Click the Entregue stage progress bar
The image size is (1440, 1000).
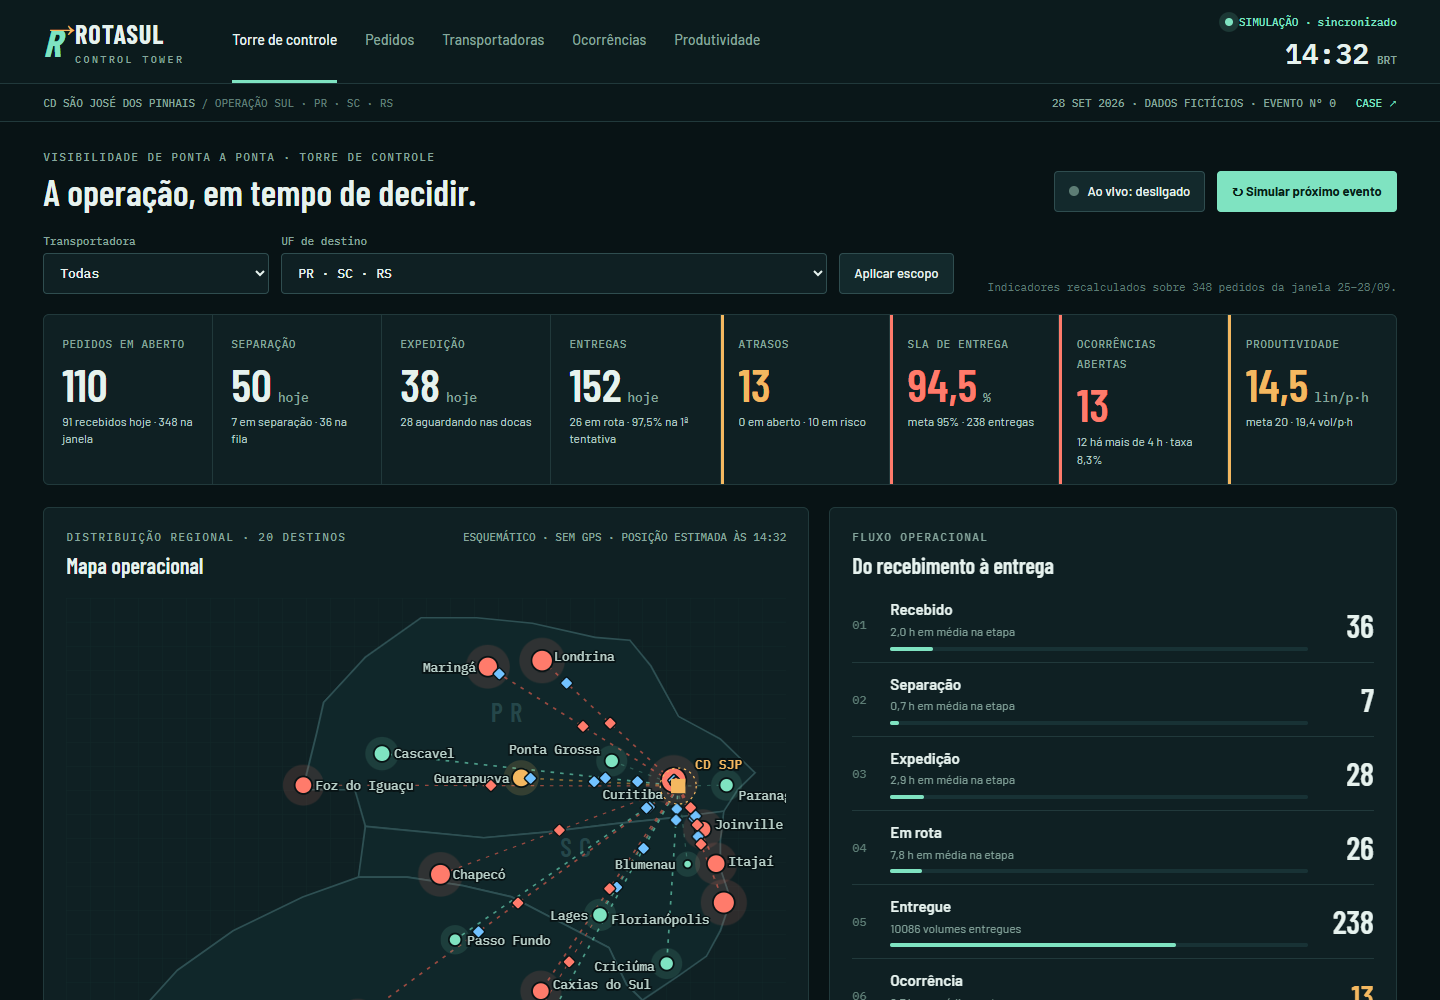1099,945
